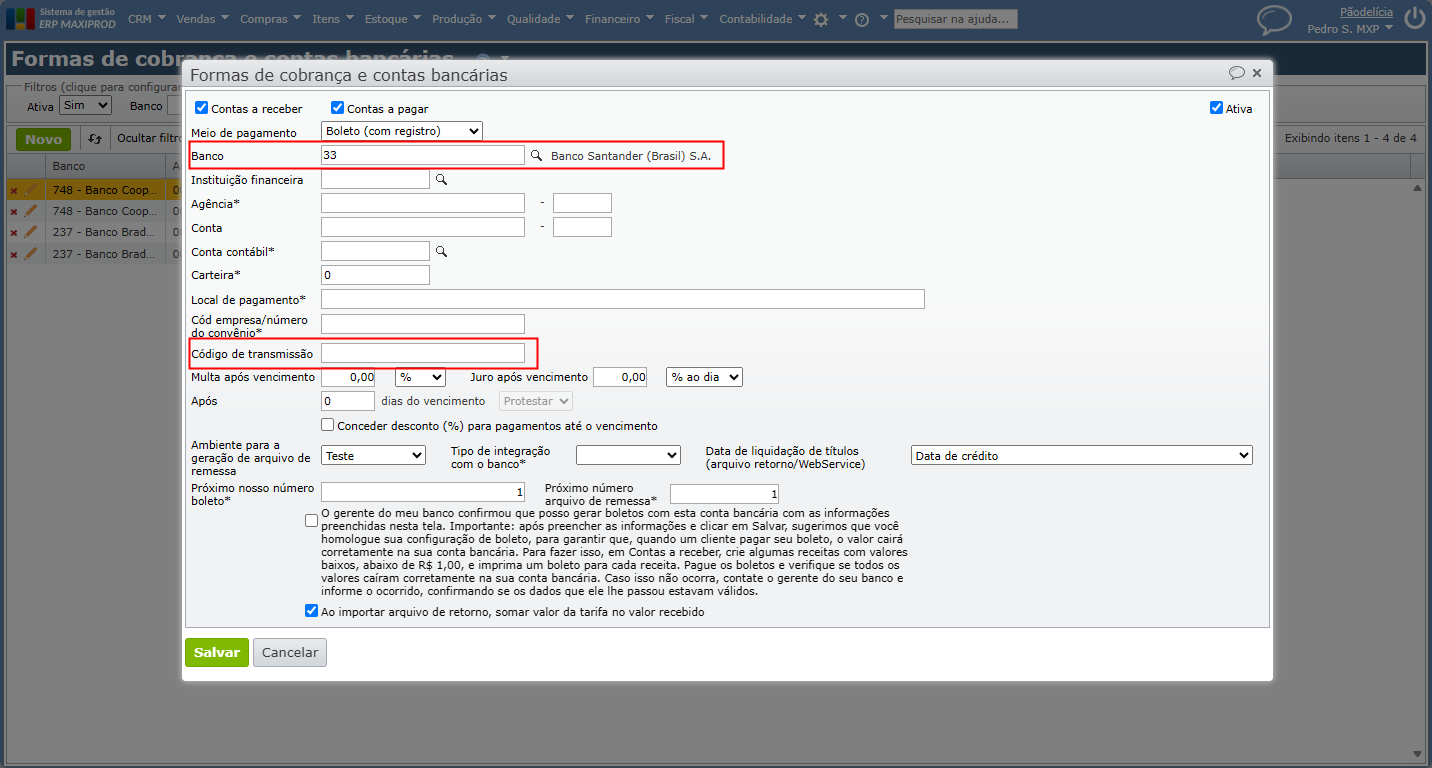
Task: Check bank manager confirmation checkbox
Action: tap(313, 520)
